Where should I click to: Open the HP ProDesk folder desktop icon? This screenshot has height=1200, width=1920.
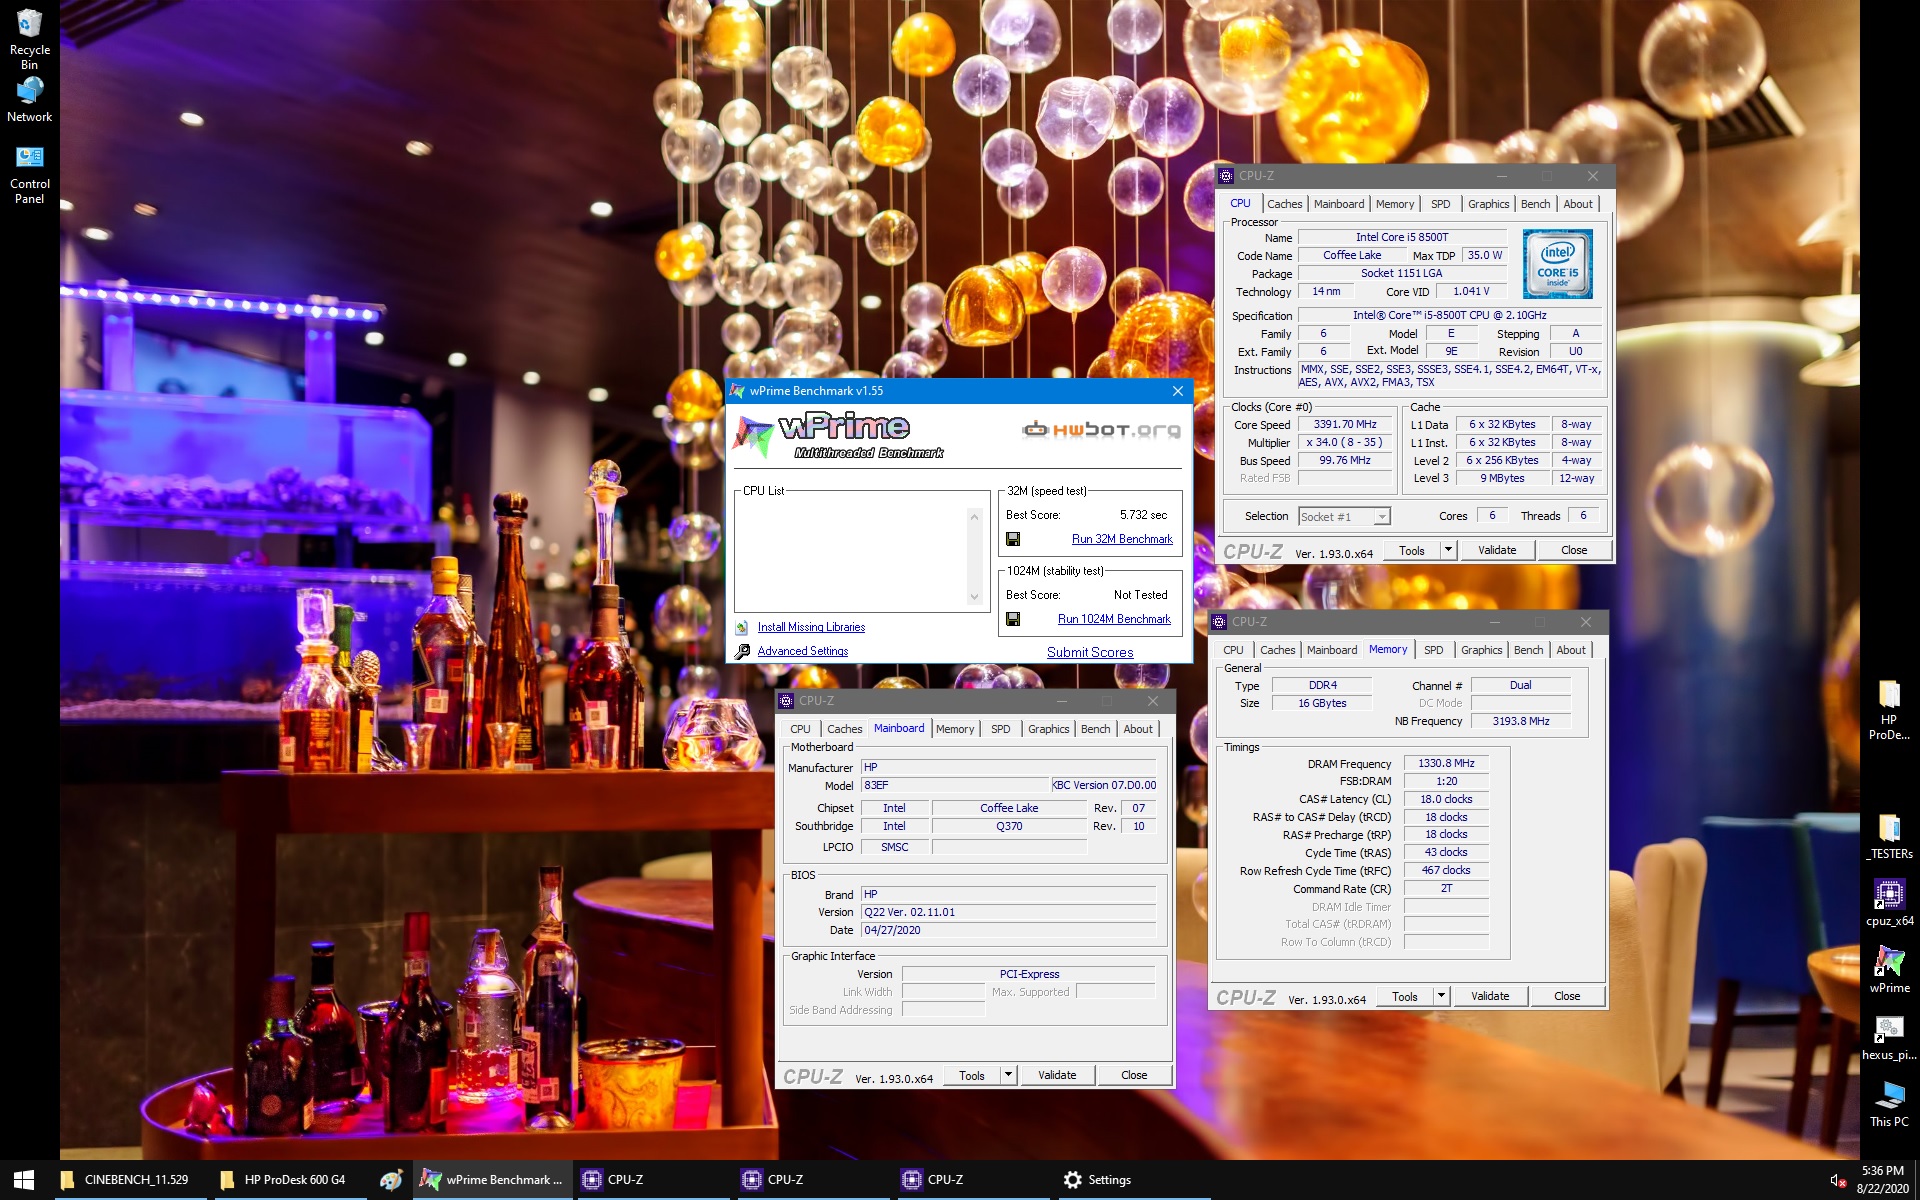tap(1889, 710)
